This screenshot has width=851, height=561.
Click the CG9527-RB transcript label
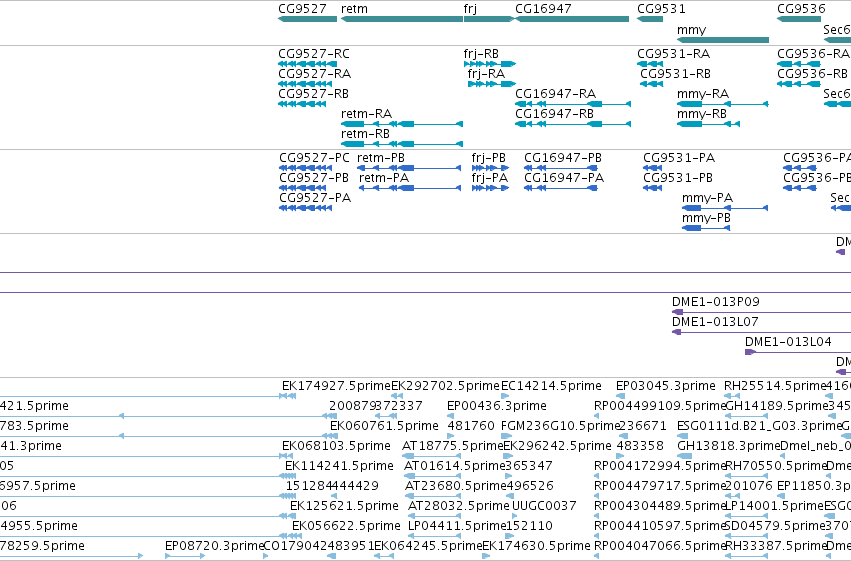[x=313, y=94]
